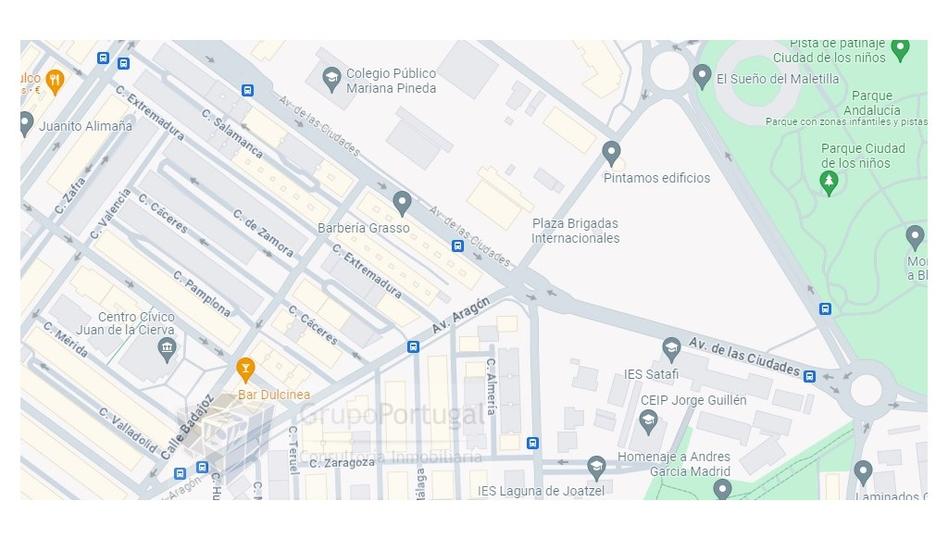Select the El Sueño del Maletilla pin

pyautogui.click(x=701, y=77)
